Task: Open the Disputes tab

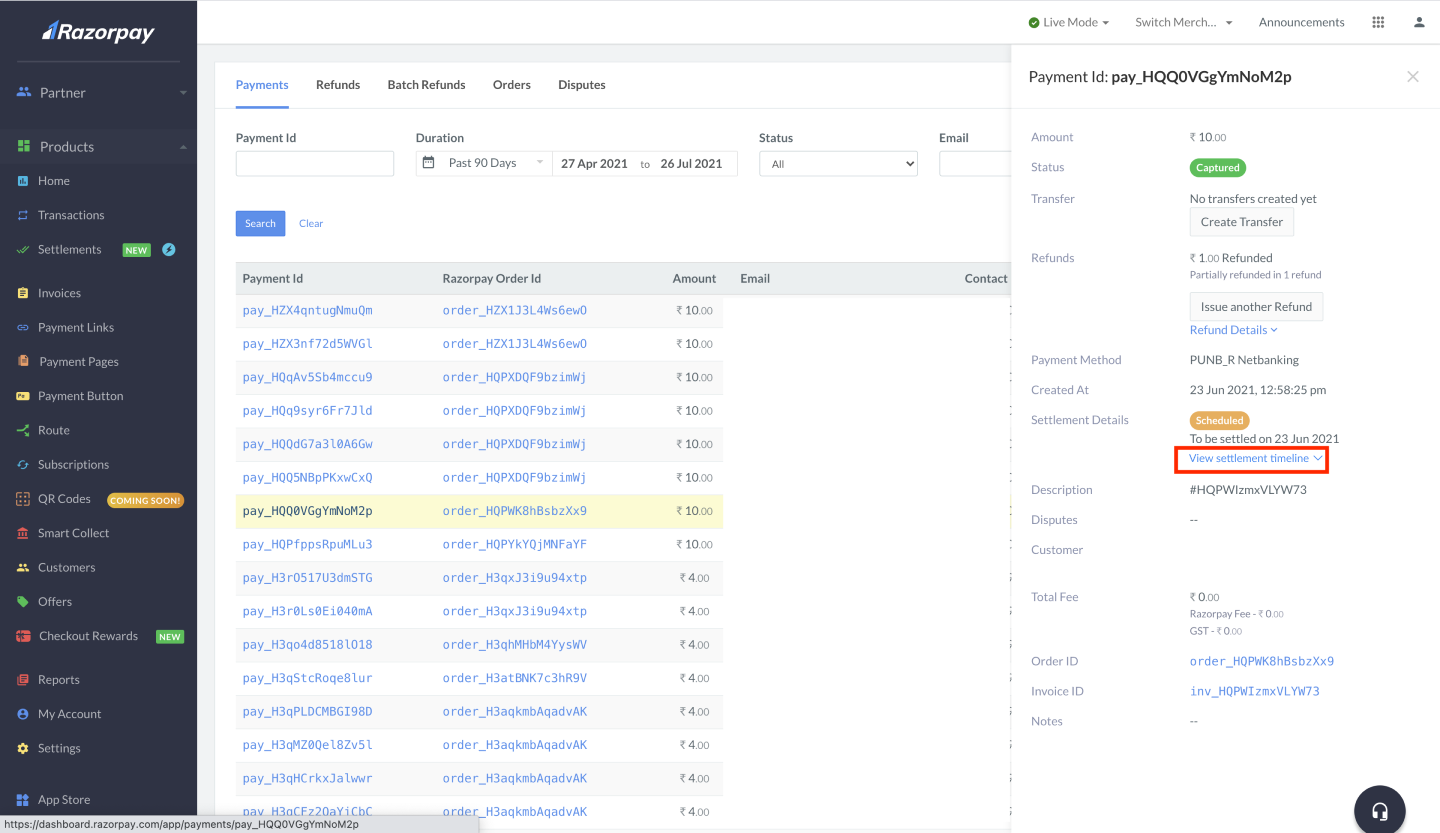Action: pos(581,85)
